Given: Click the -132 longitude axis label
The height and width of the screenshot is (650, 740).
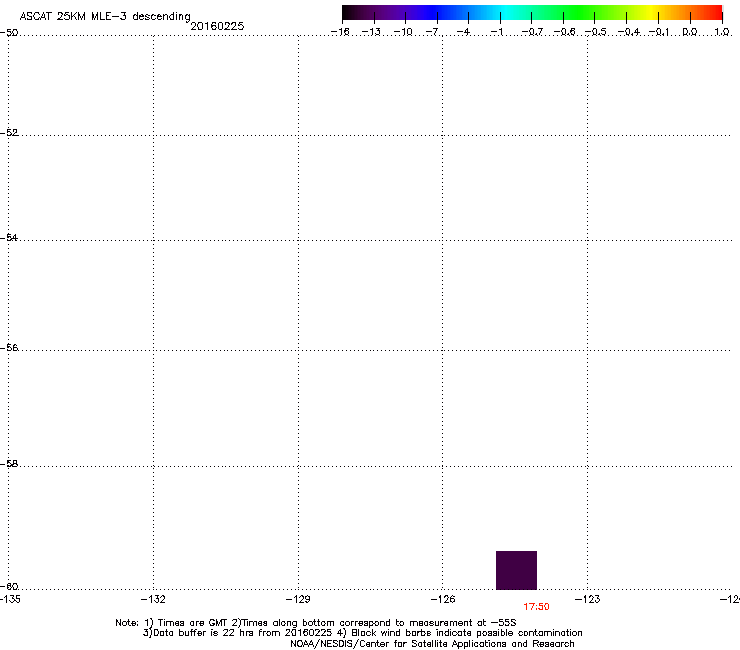Looking at the screenshot, I should click(x=153, y=599).
